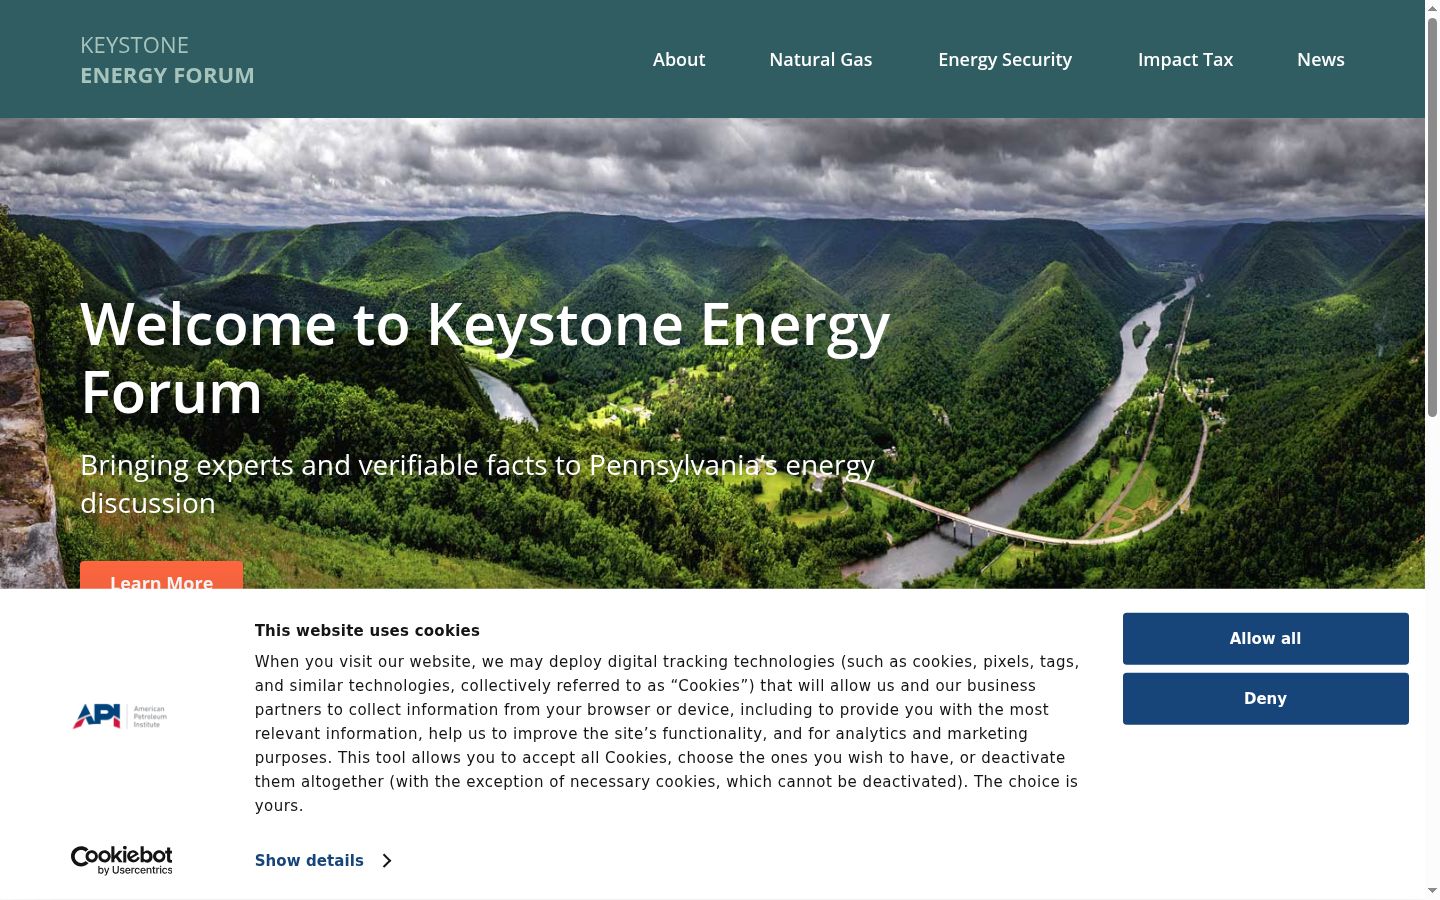Open the About menu item
1440x900 pixels.
tap(679, 60)
